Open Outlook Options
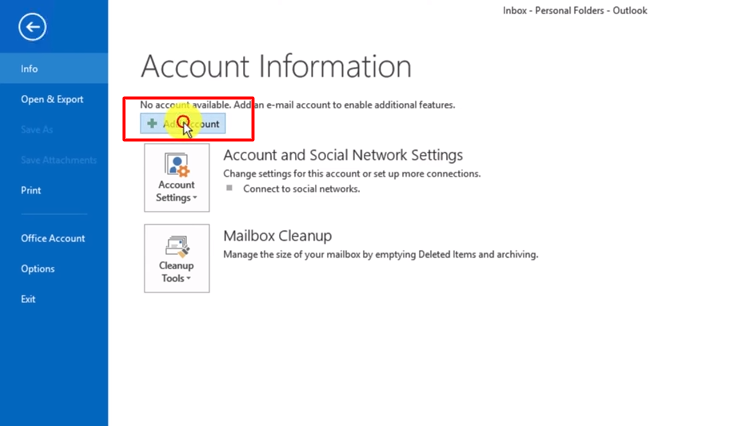Viewport: 743px width, 426px height. pos(54,269)
